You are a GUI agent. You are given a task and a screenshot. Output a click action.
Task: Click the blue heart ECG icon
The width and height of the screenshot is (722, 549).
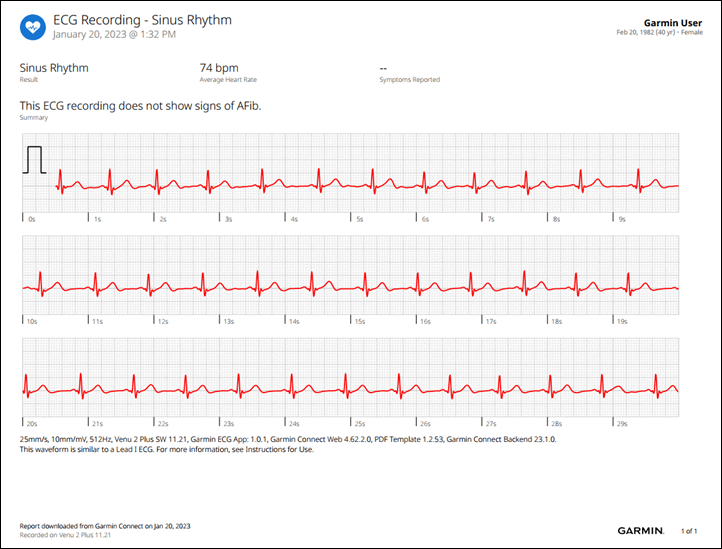coord(33,27)
